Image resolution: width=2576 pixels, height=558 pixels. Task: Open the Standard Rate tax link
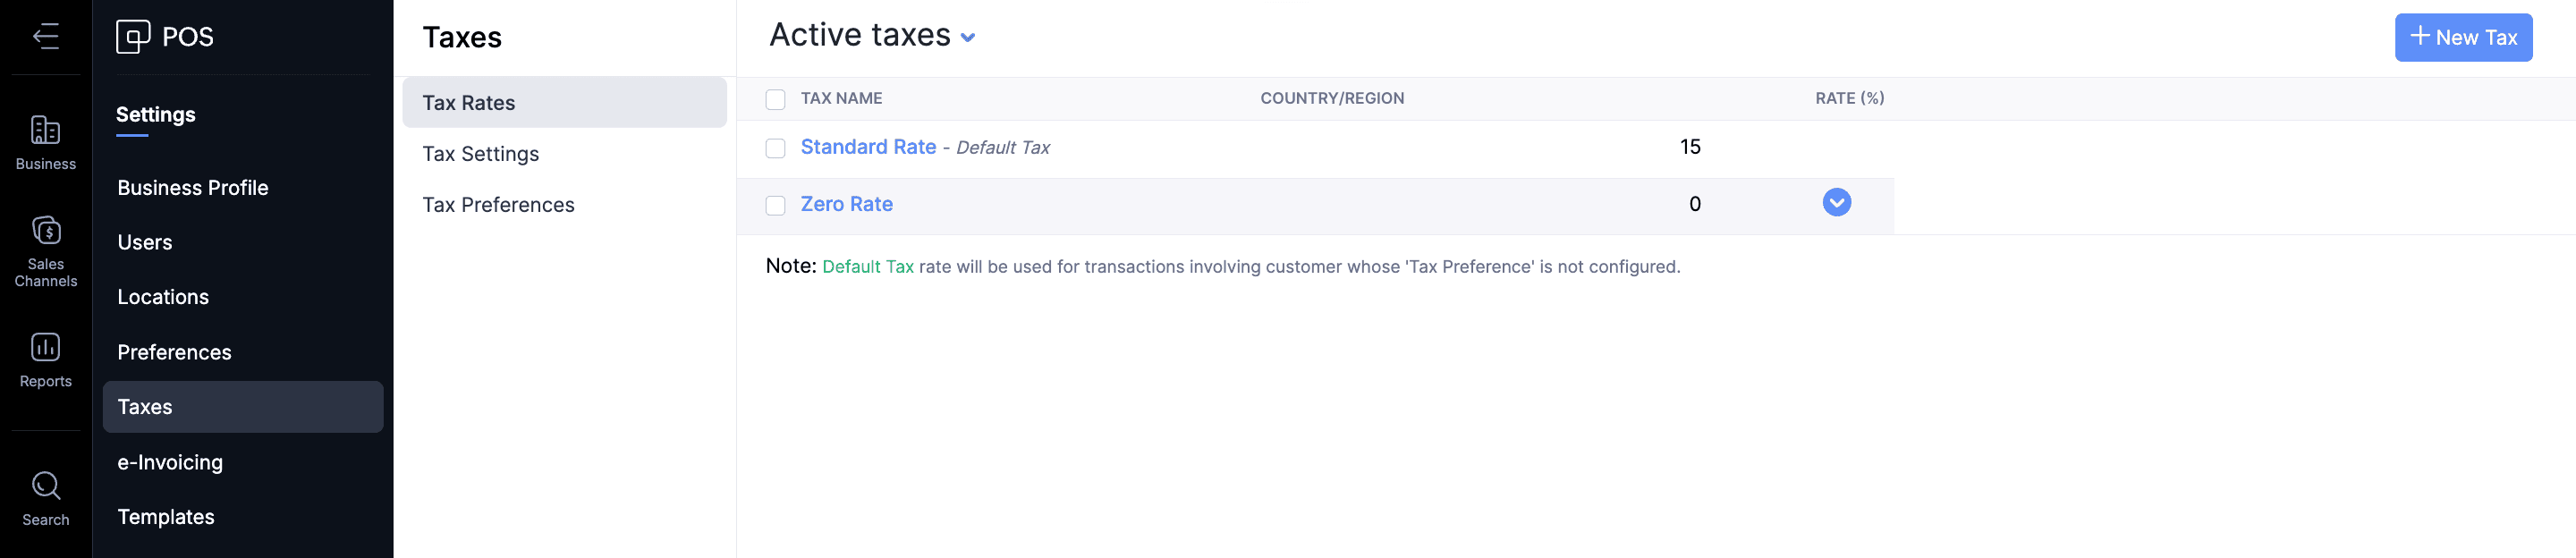(x=868, y=147)
